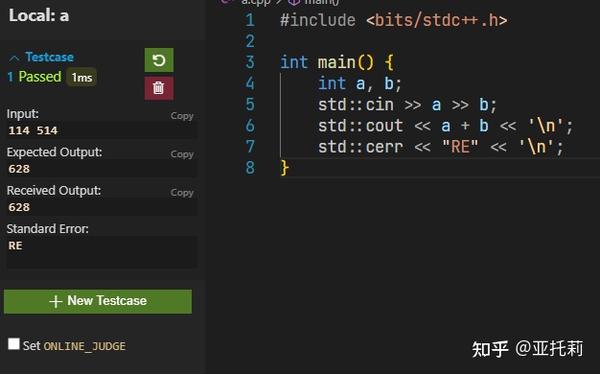Click line number 6 in the gutter
This screenshot has height=374, width=600.
pos(250,126)
